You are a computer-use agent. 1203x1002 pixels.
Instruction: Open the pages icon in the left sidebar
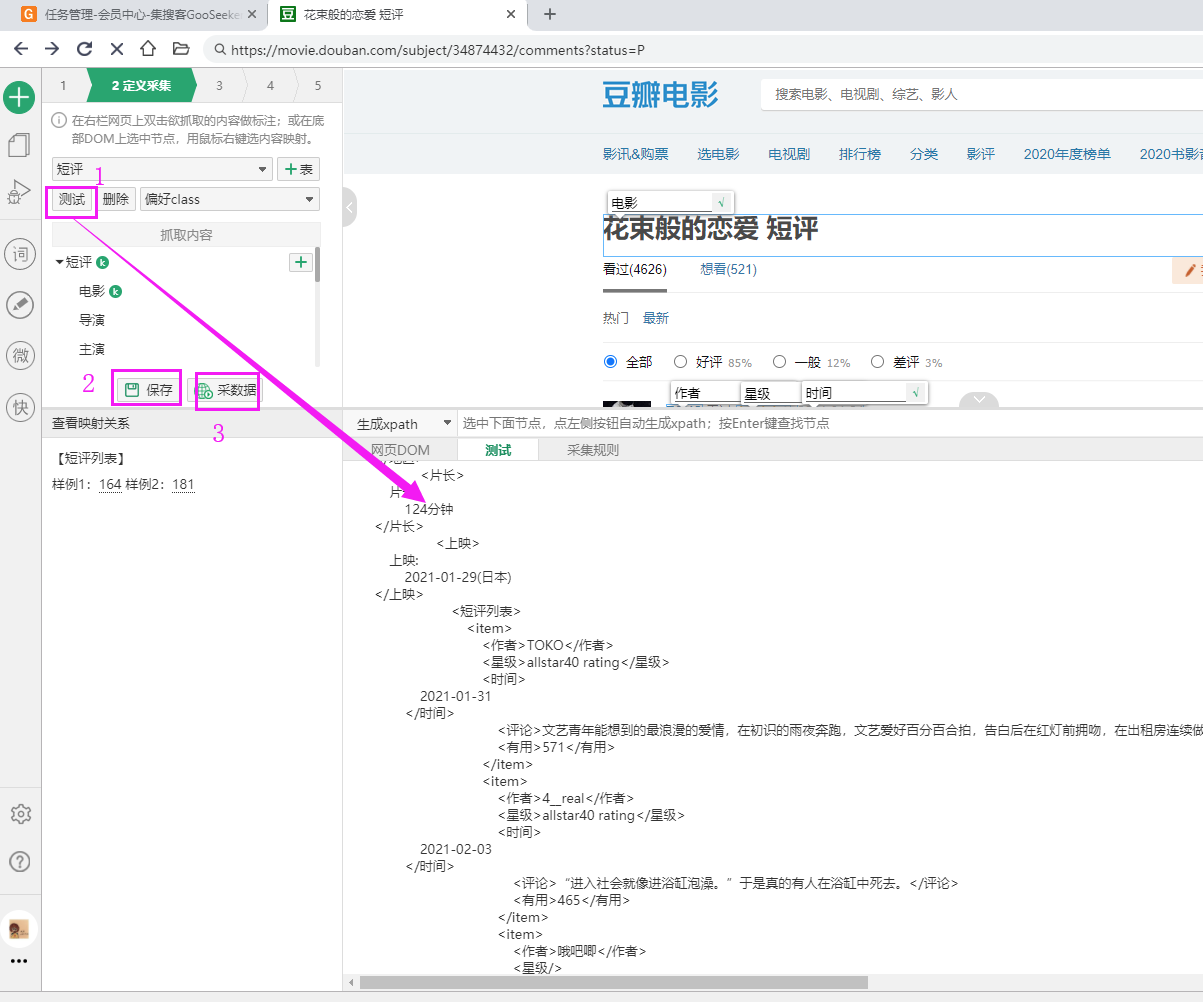[x=19, y=145]
